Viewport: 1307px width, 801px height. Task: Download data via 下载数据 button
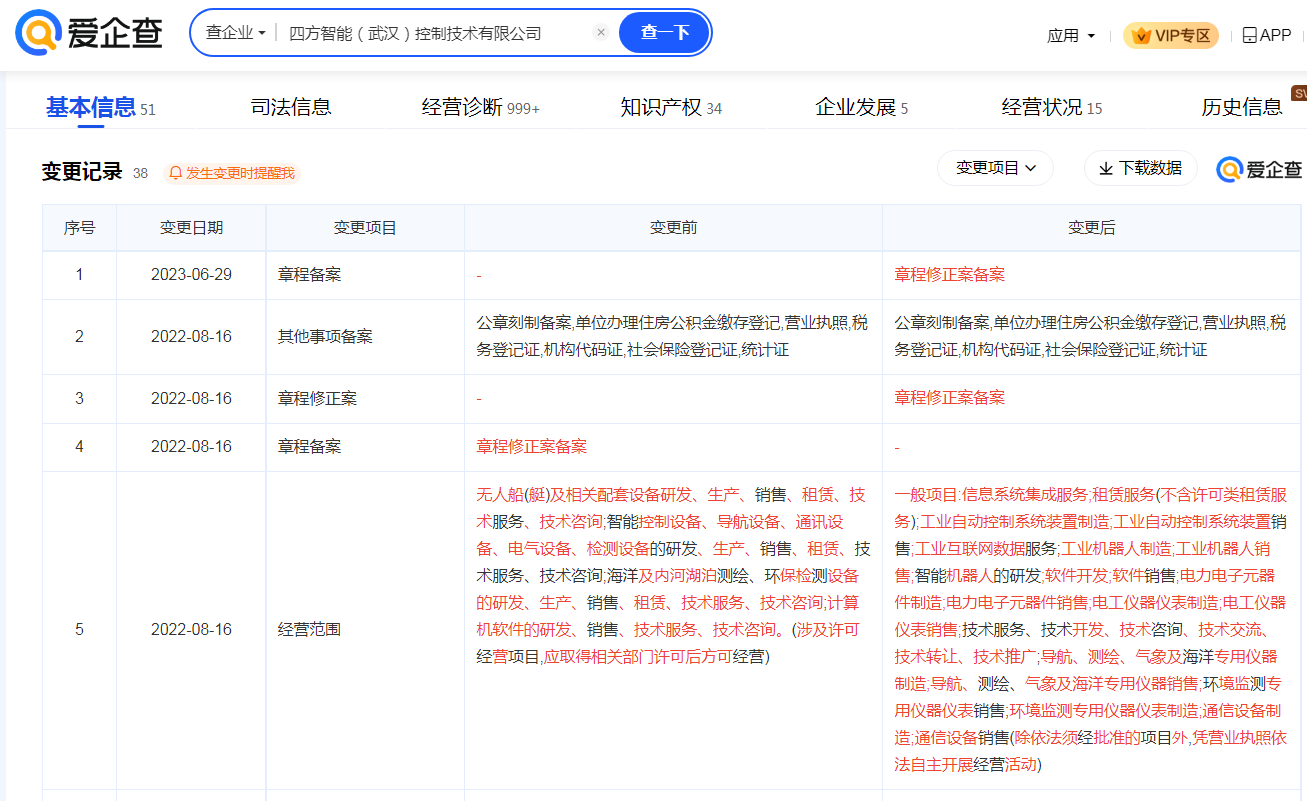point(1140,168)
